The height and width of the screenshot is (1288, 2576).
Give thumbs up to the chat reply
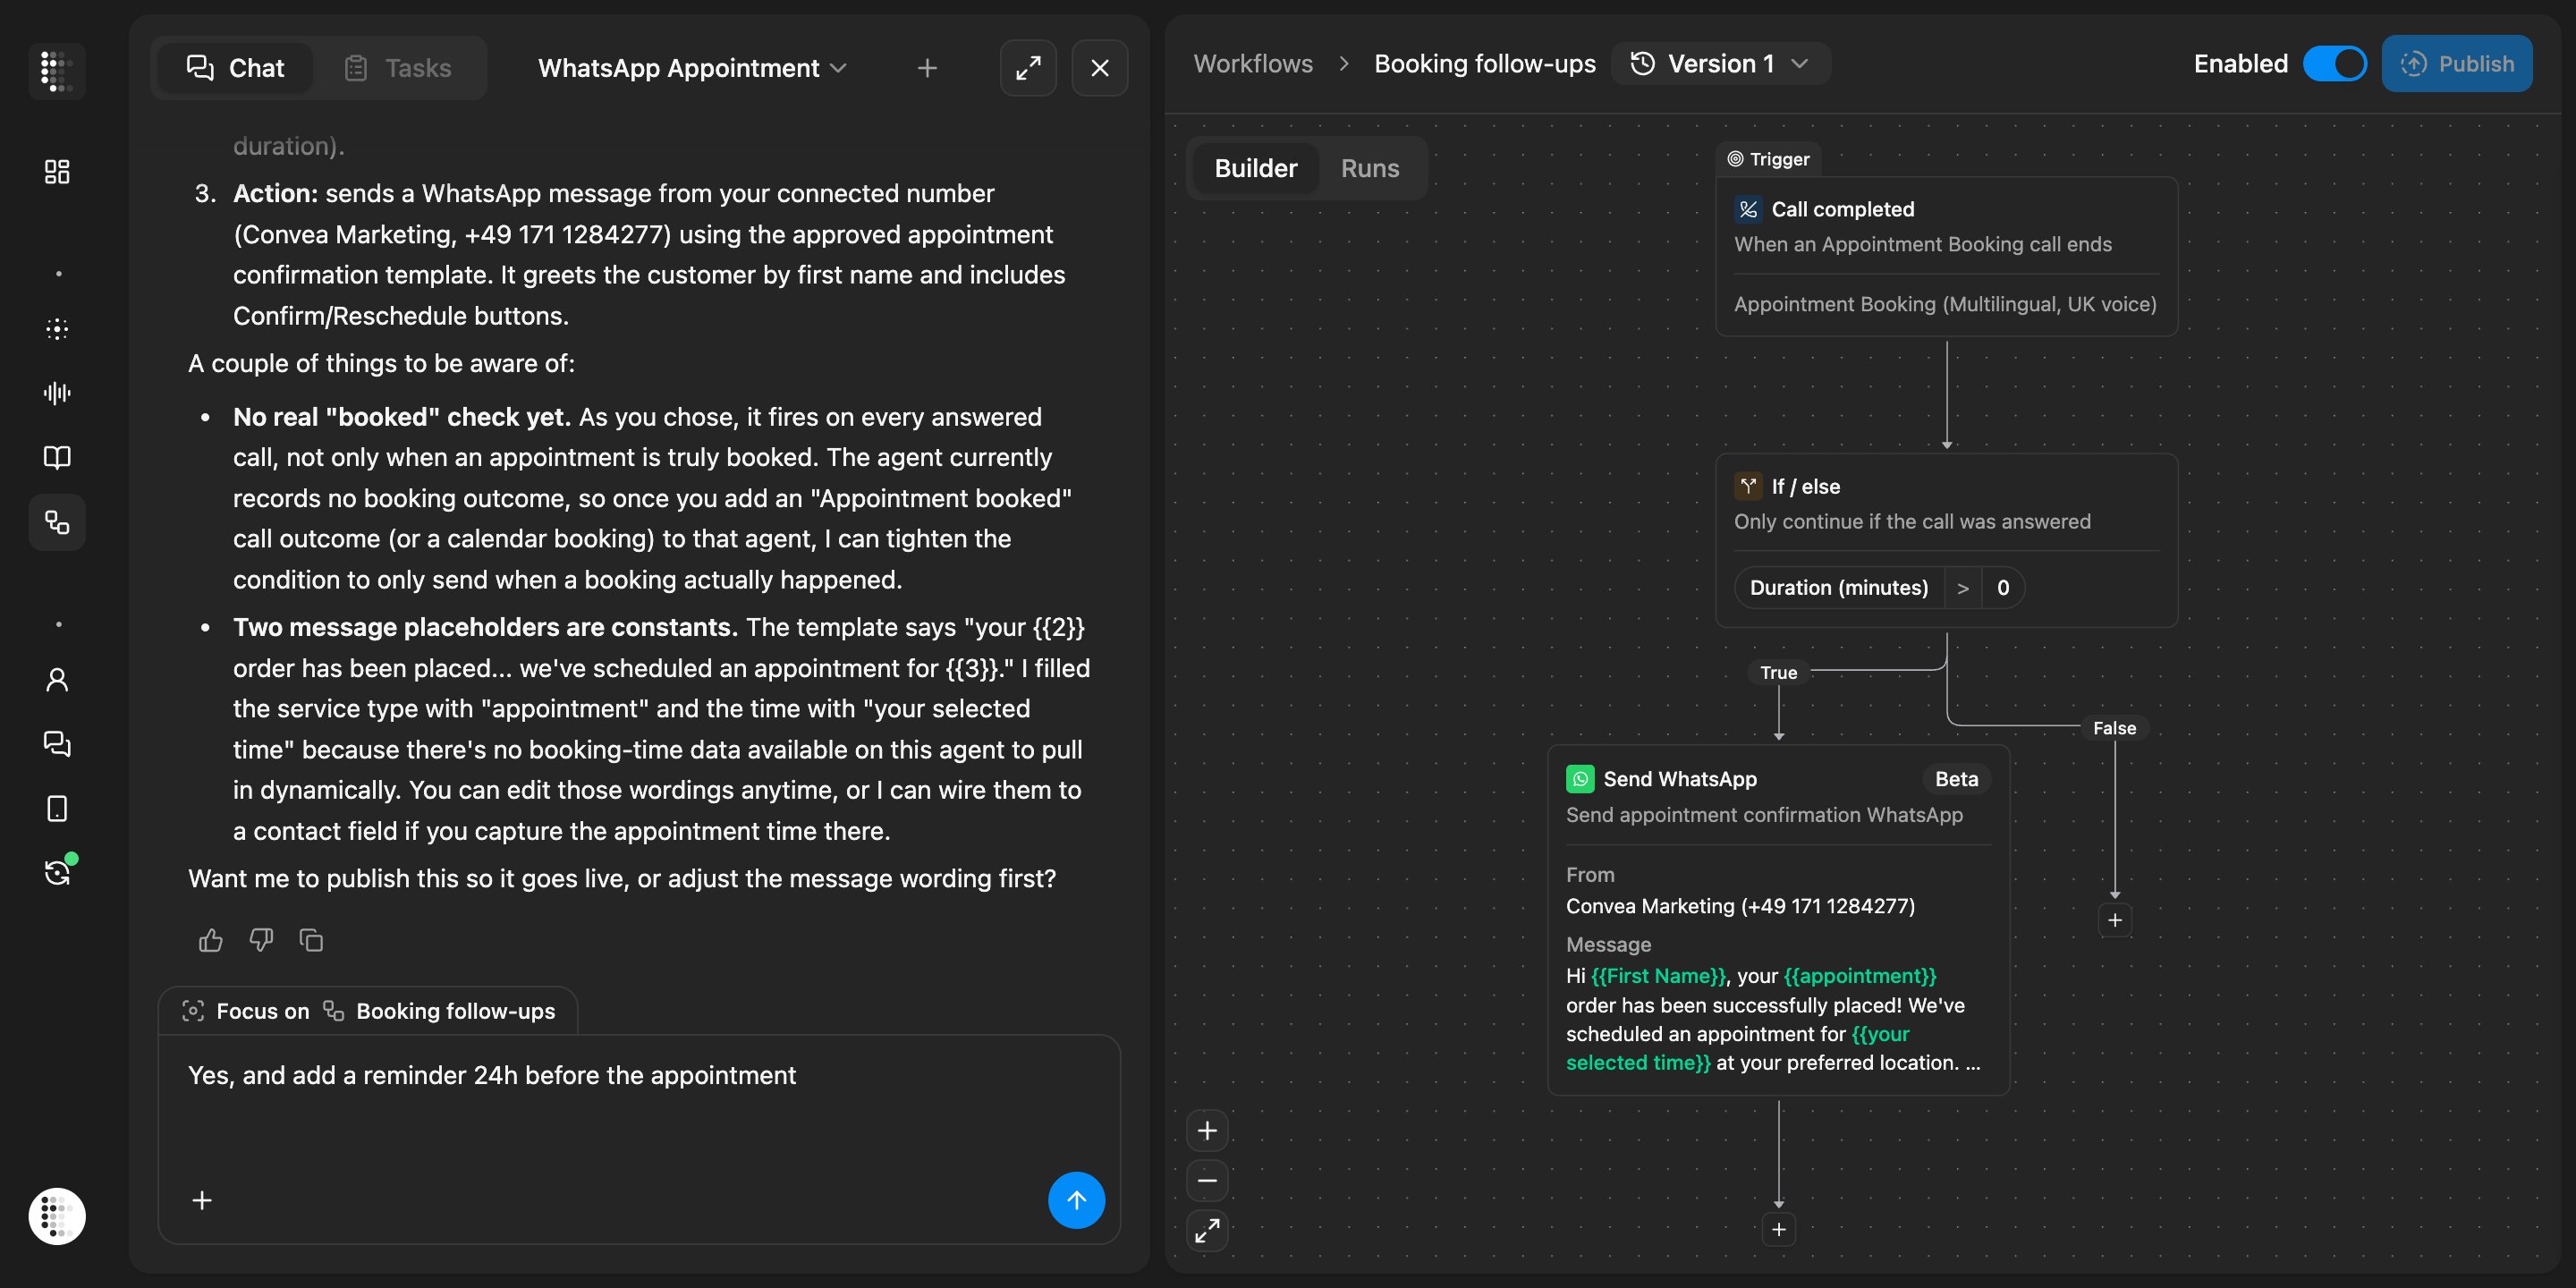click(210, 940)
